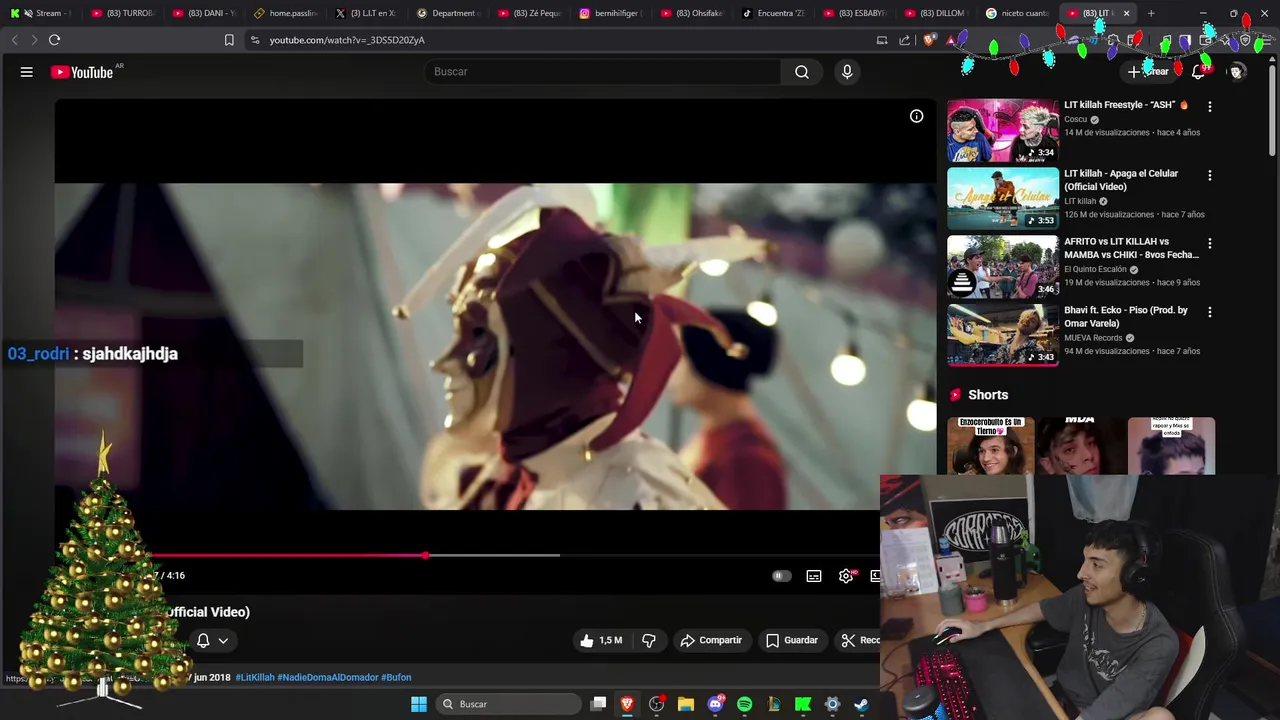The width and height of the screenshot is (1280, 720).
Task: Go to the YouTube home logo
Action: 82,72
